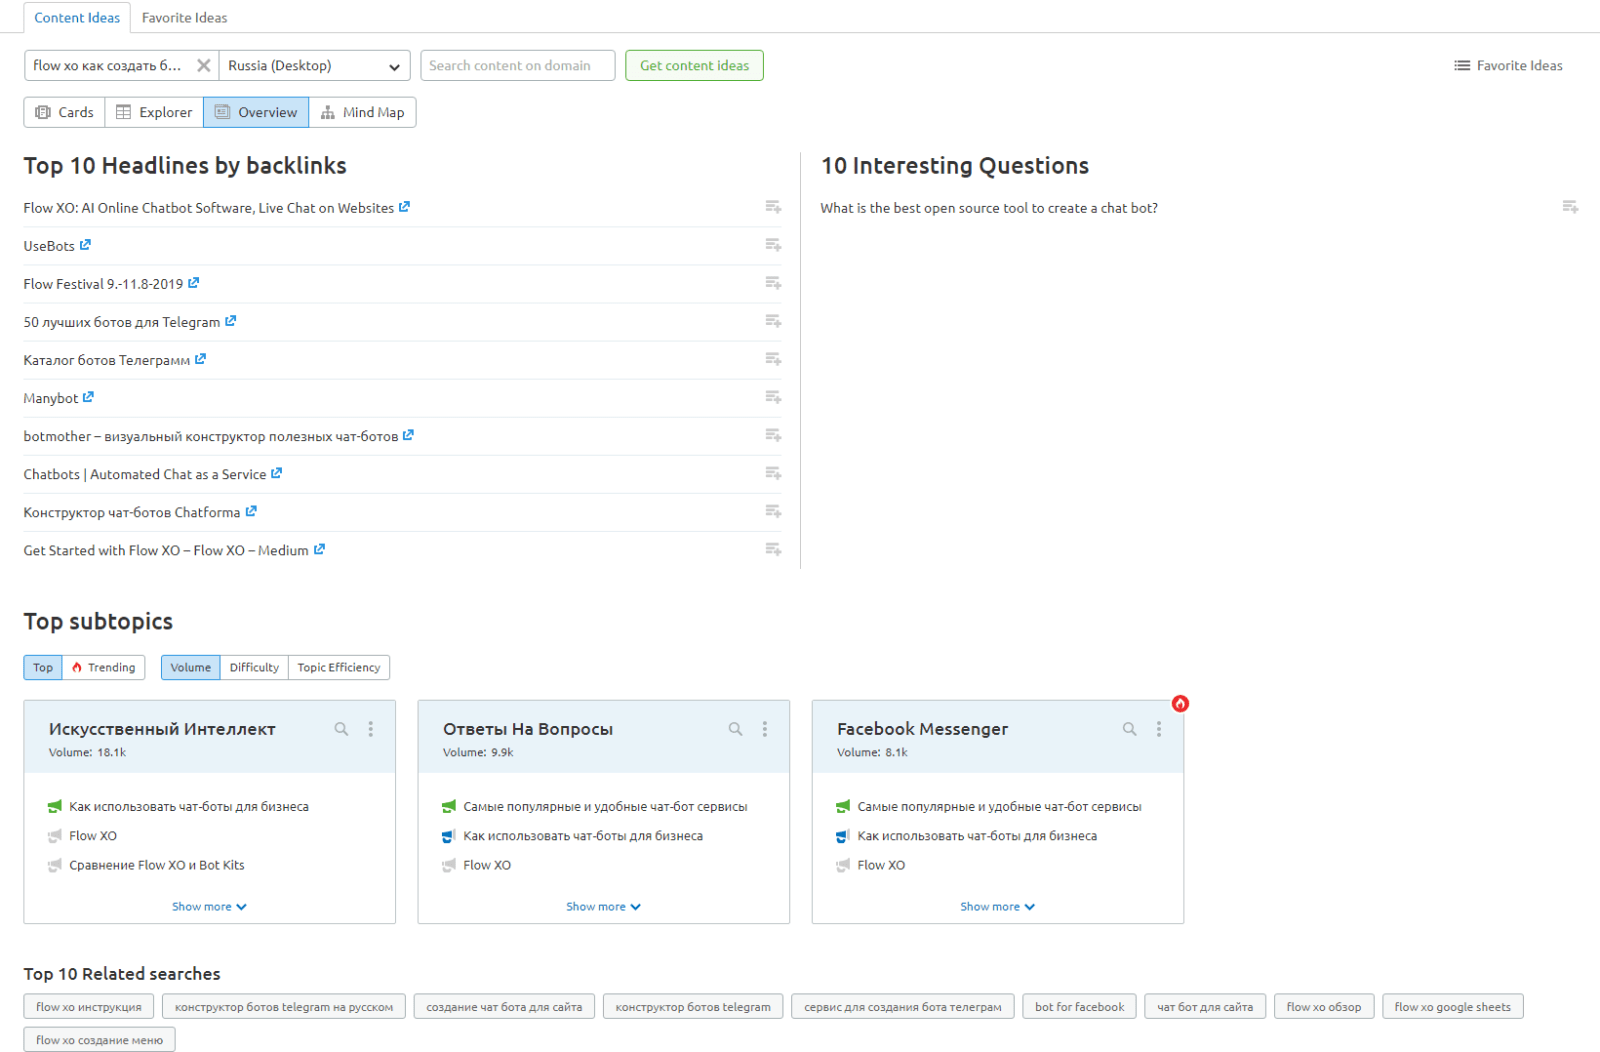Sort subtopics by Difficulty
Image resolution: width=1600 pixels, height=1052 pixels.
point(254,667)
